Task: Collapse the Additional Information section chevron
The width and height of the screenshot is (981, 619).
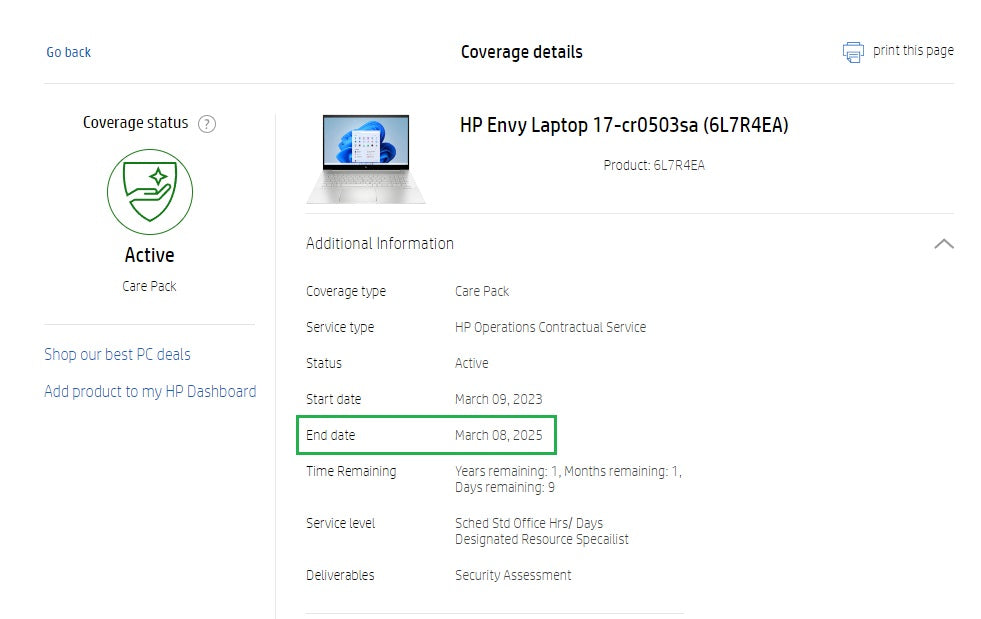Action: 943,243
